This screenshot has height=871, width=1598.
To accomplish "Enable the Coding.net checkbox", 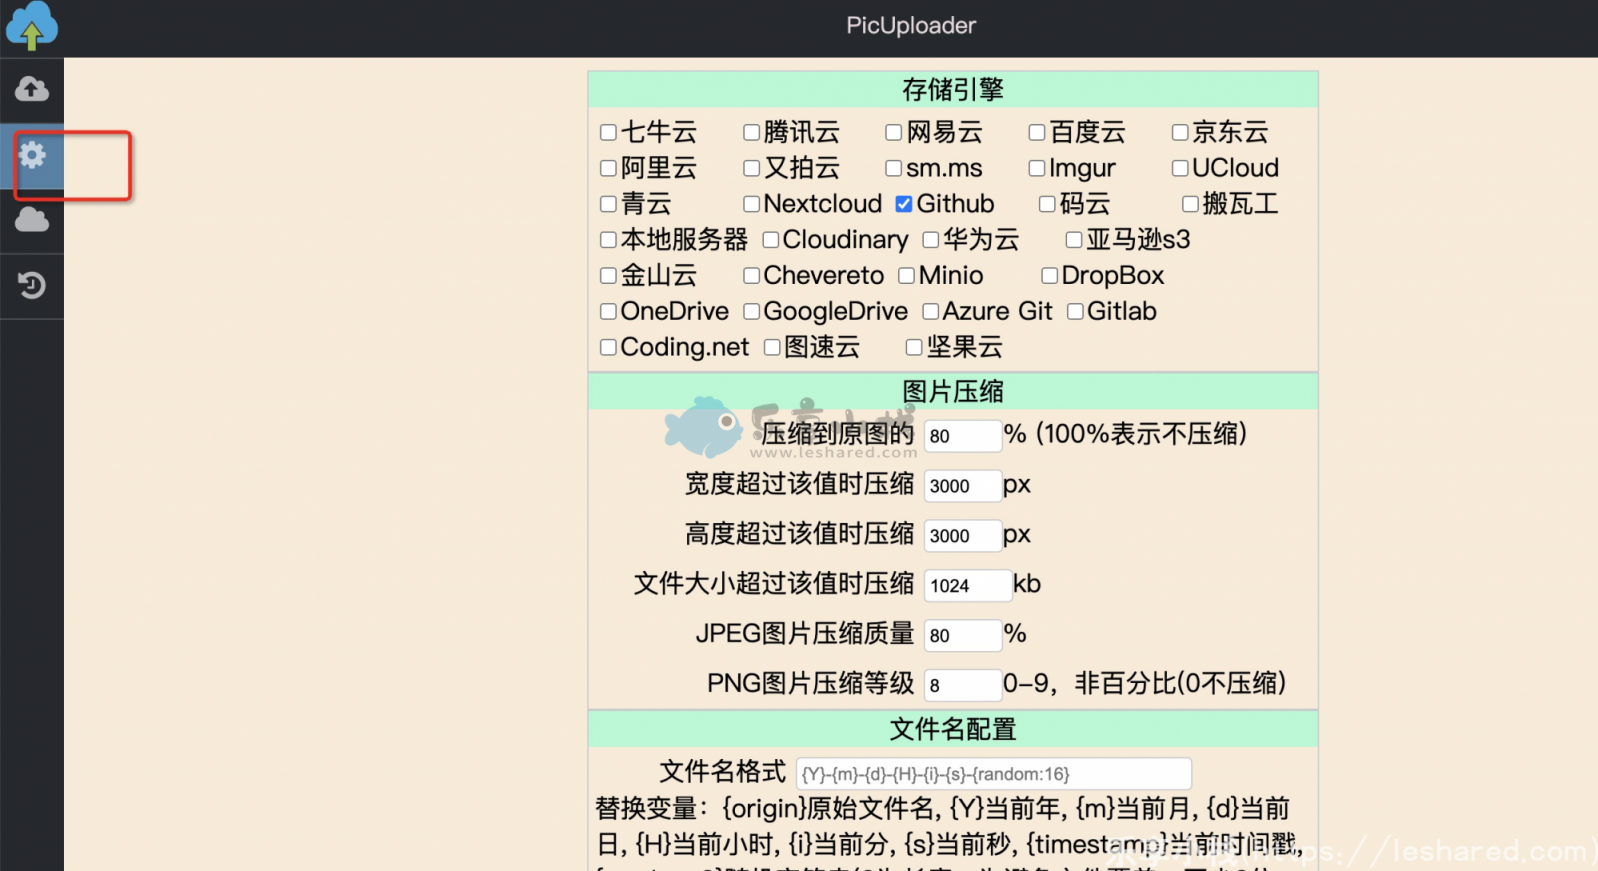I will (x=608, y=347).
